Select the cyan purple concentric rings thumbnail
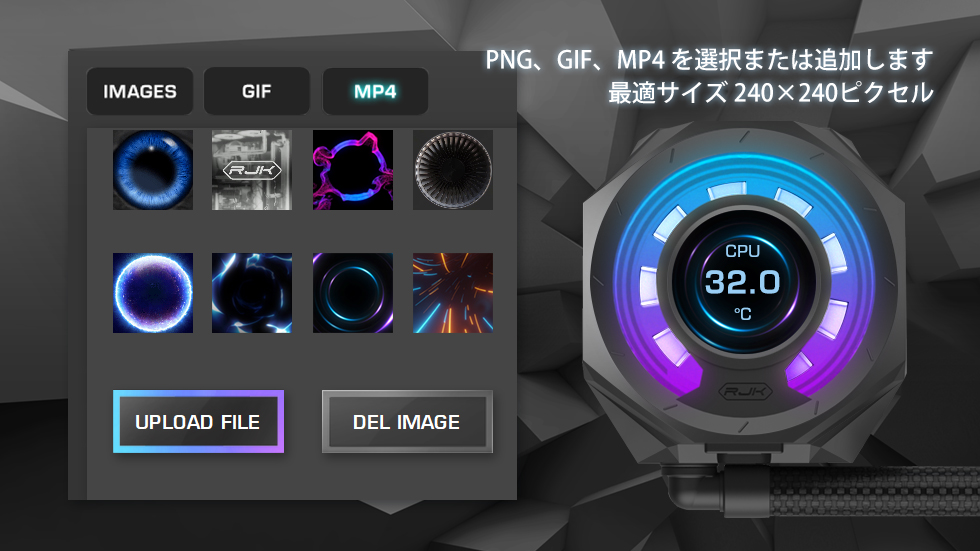 click(352, 293)
